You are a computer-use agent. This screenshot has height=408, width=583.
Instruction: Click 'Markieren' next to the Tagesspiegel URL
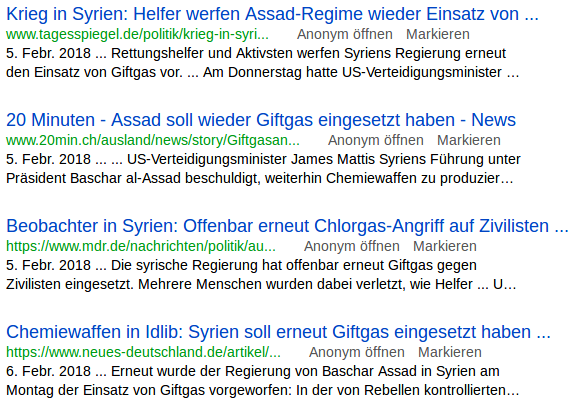(438, 34)
